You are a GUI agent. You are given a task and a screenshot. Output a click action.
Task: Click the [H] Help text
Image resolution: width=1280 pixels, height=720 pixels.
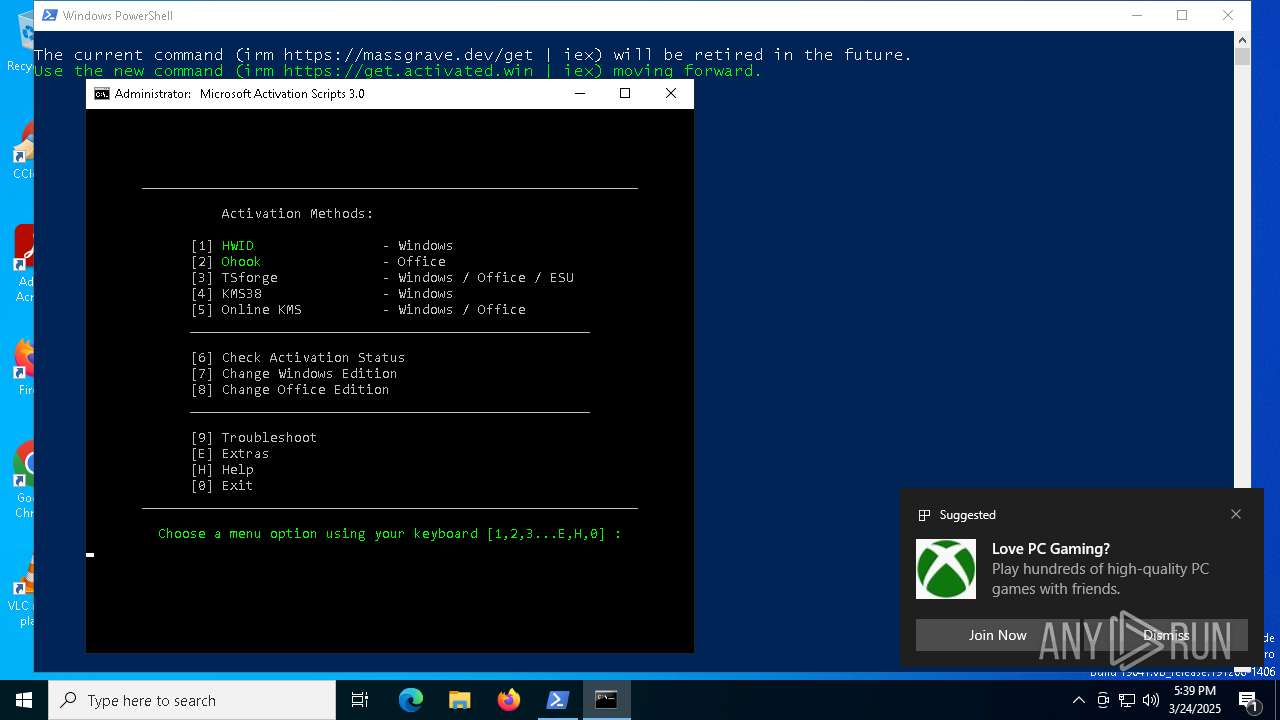(222, 469)
